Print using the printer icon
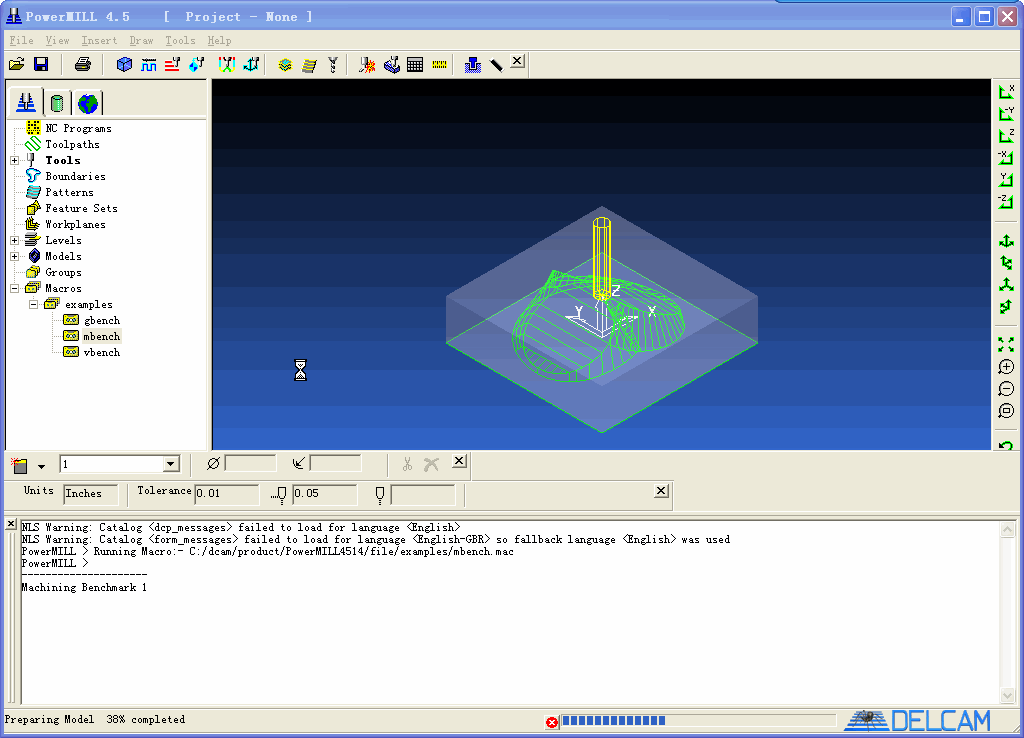The width and height of the screenshot is (1024, 738). click(x=83, y=64)
